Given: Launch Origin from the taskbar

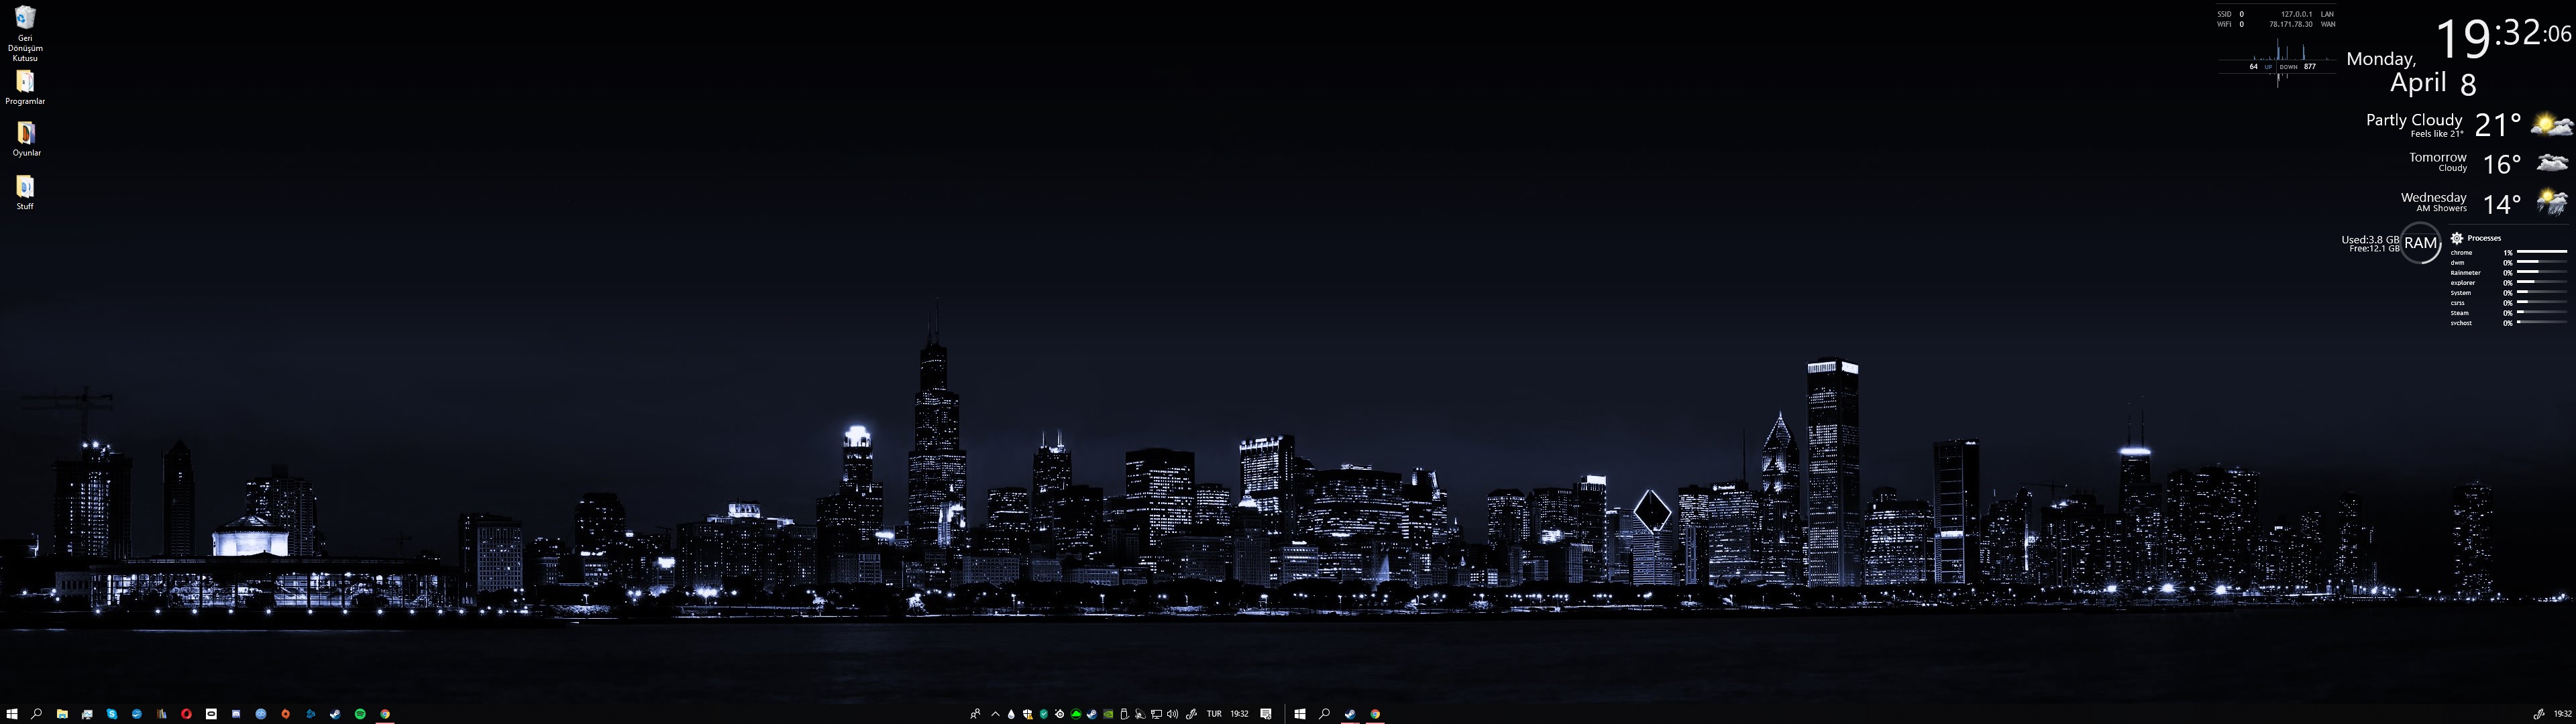Looking at the screenshot, I should pyautogui.click(x=286, y=714).
